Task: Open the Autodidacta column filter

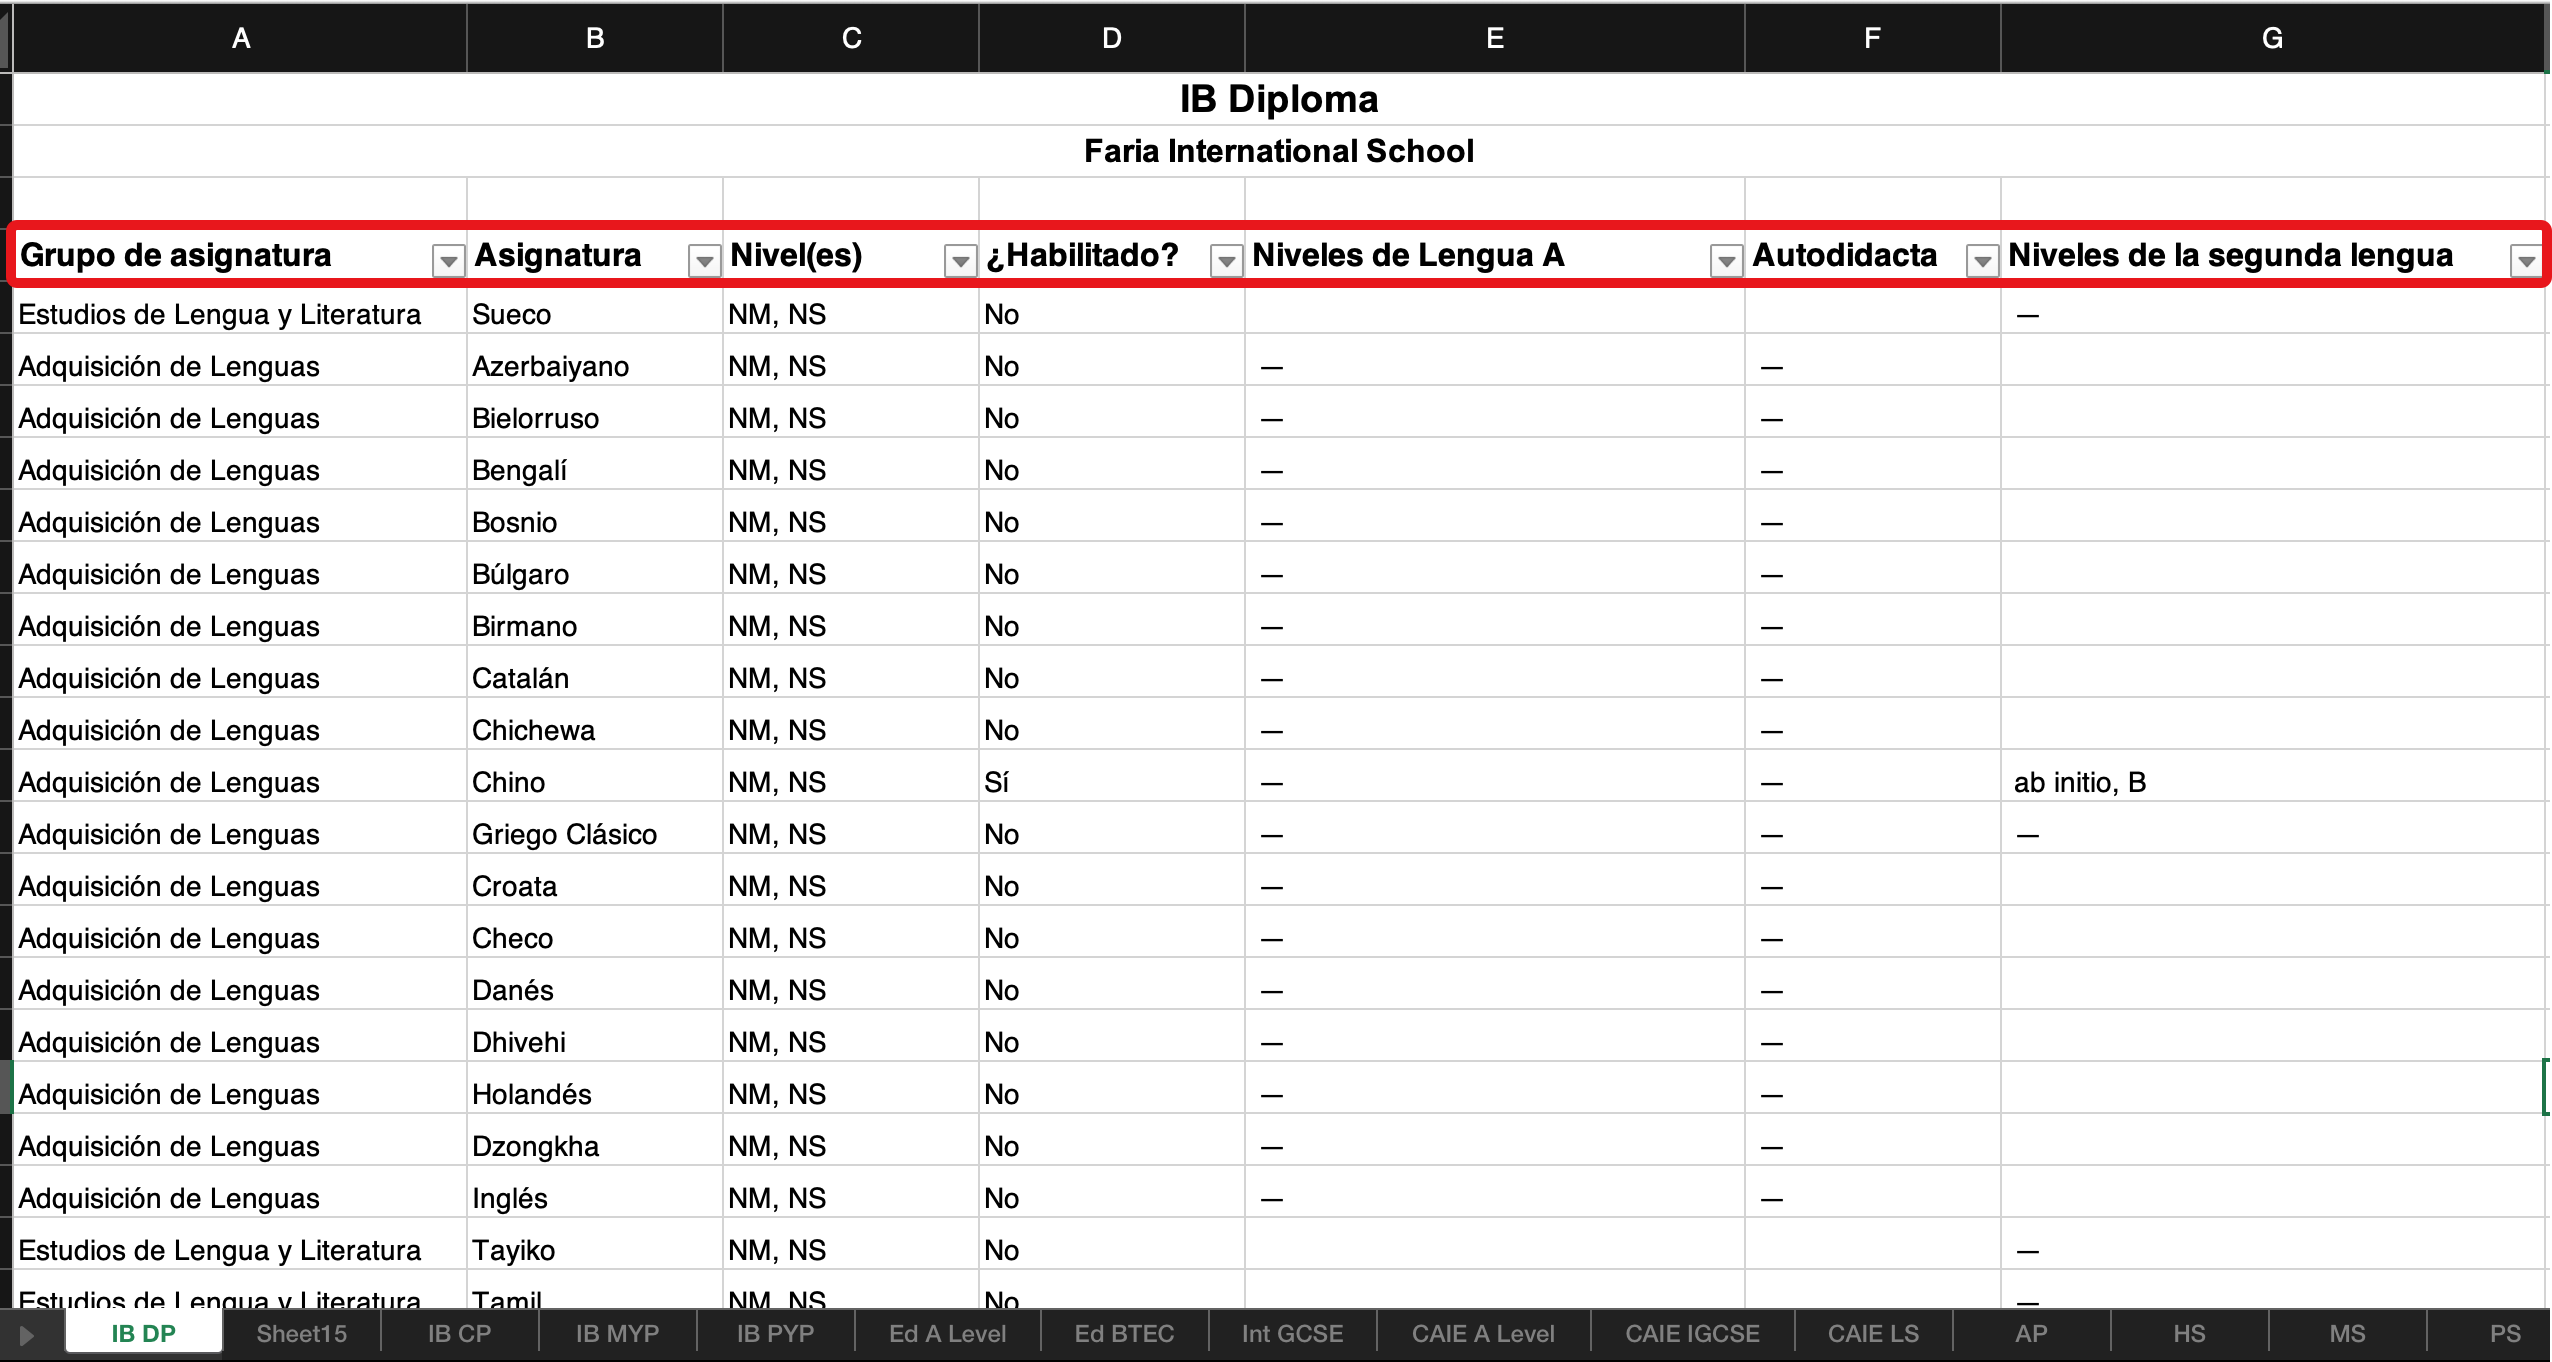Action: [1982, 261]
